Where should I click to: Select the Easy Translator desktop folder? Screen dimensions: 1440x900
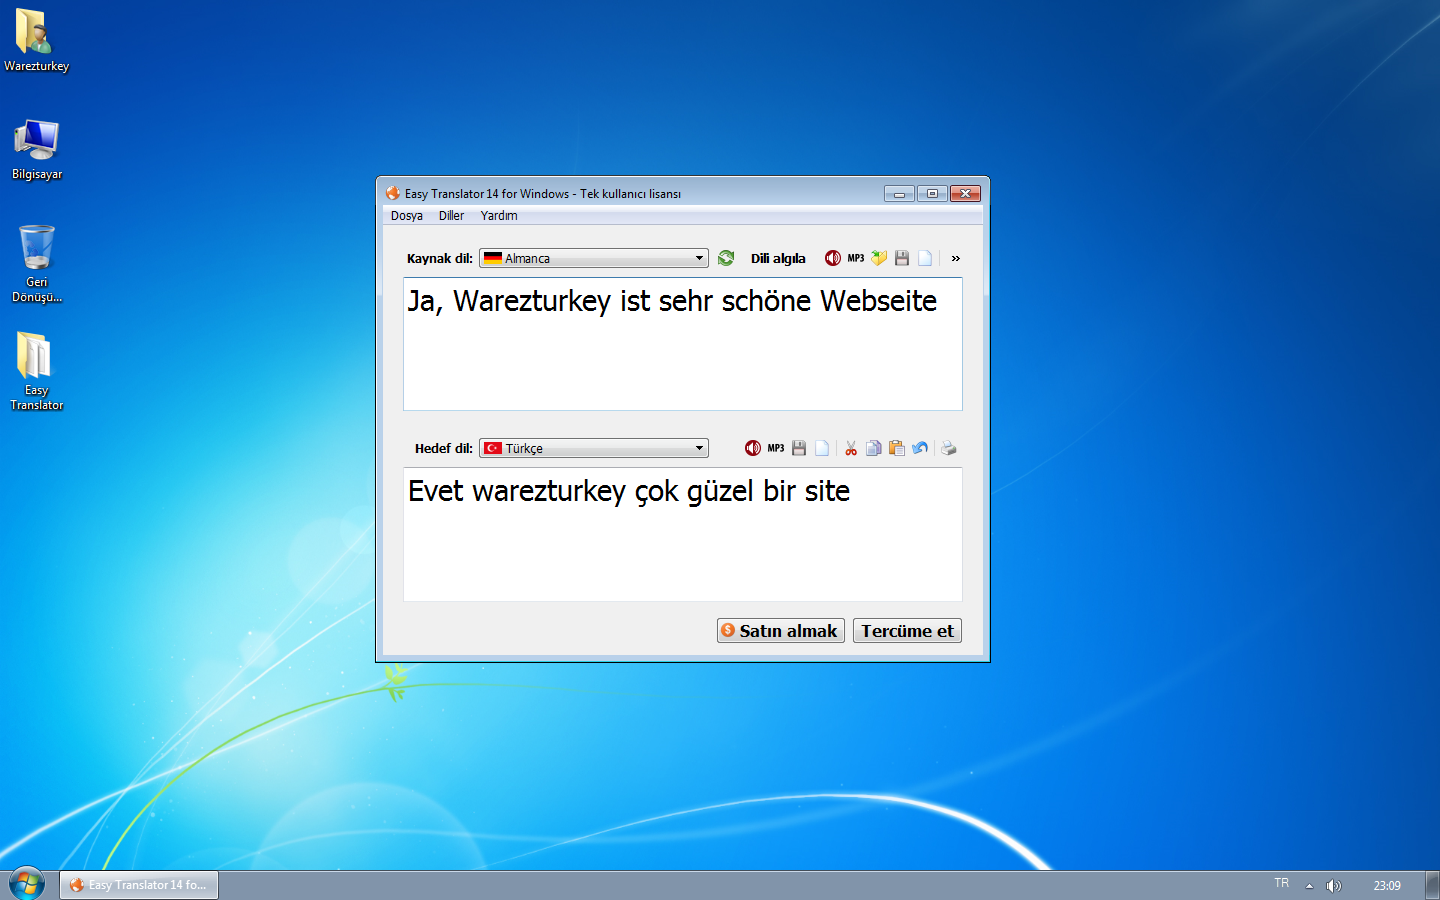tap(37, 371)
